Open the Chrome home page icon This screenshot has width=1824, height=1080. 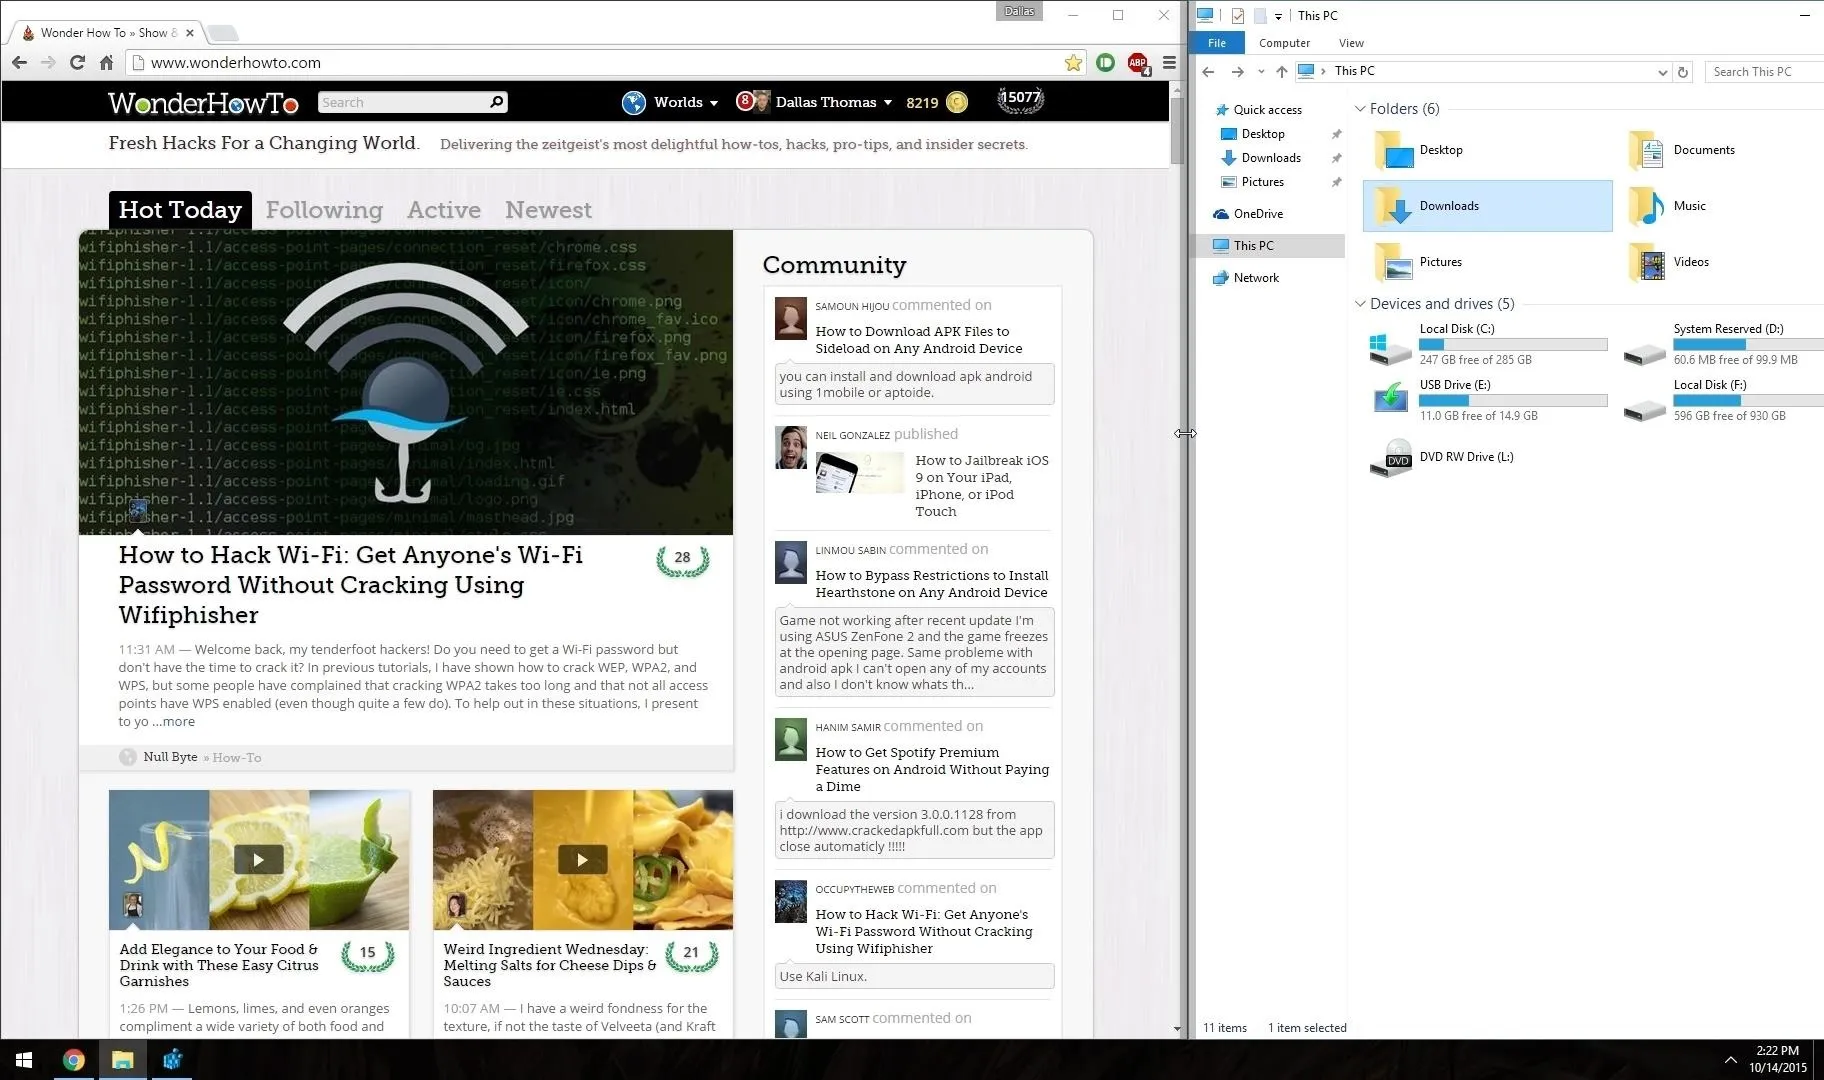[x=106, y=62]
